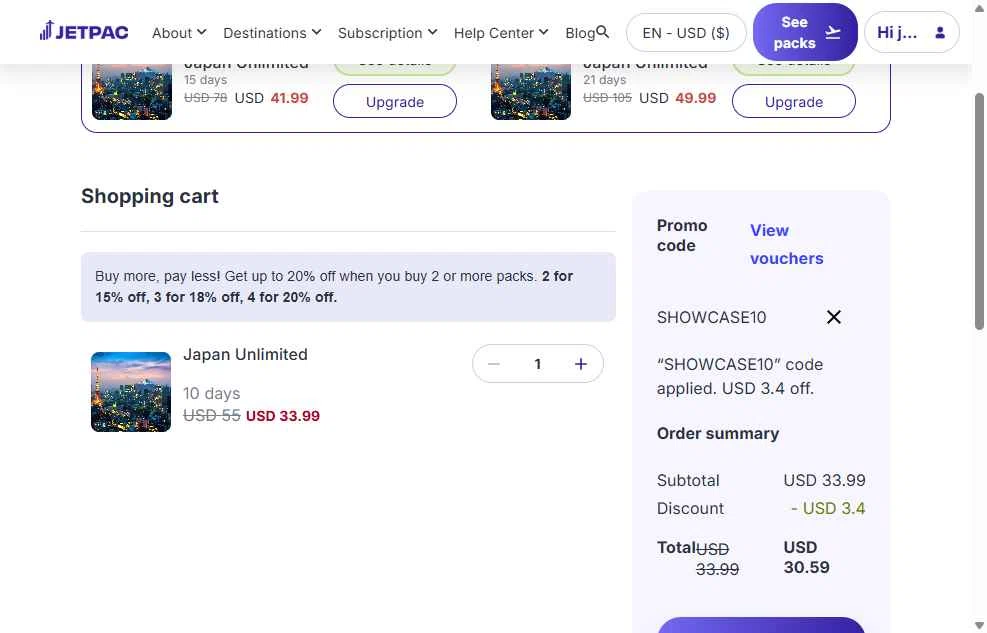987x633 pixels.
Task: Click the USD 41.99 price
Action: coord(271,98)
